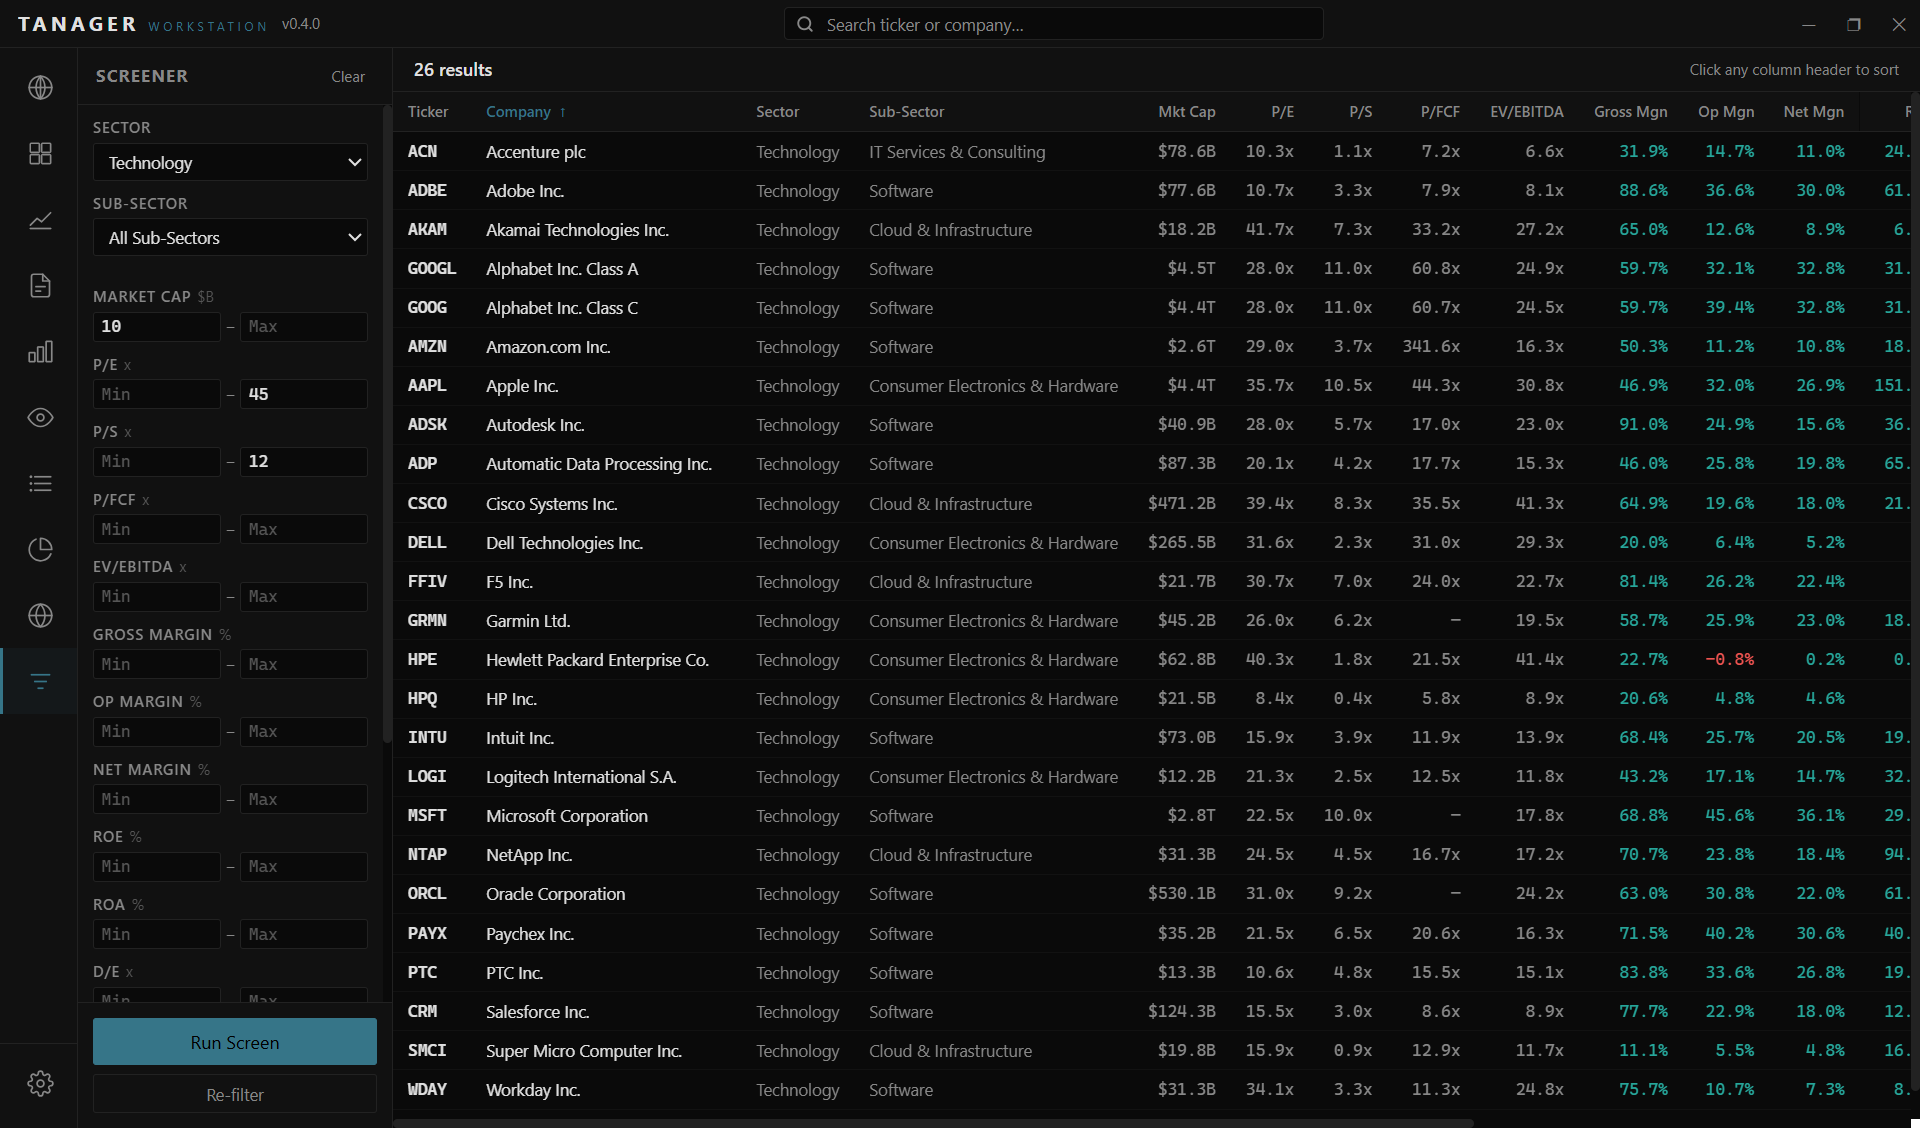Select the screener filter icon in sidebar

(40, 681)
